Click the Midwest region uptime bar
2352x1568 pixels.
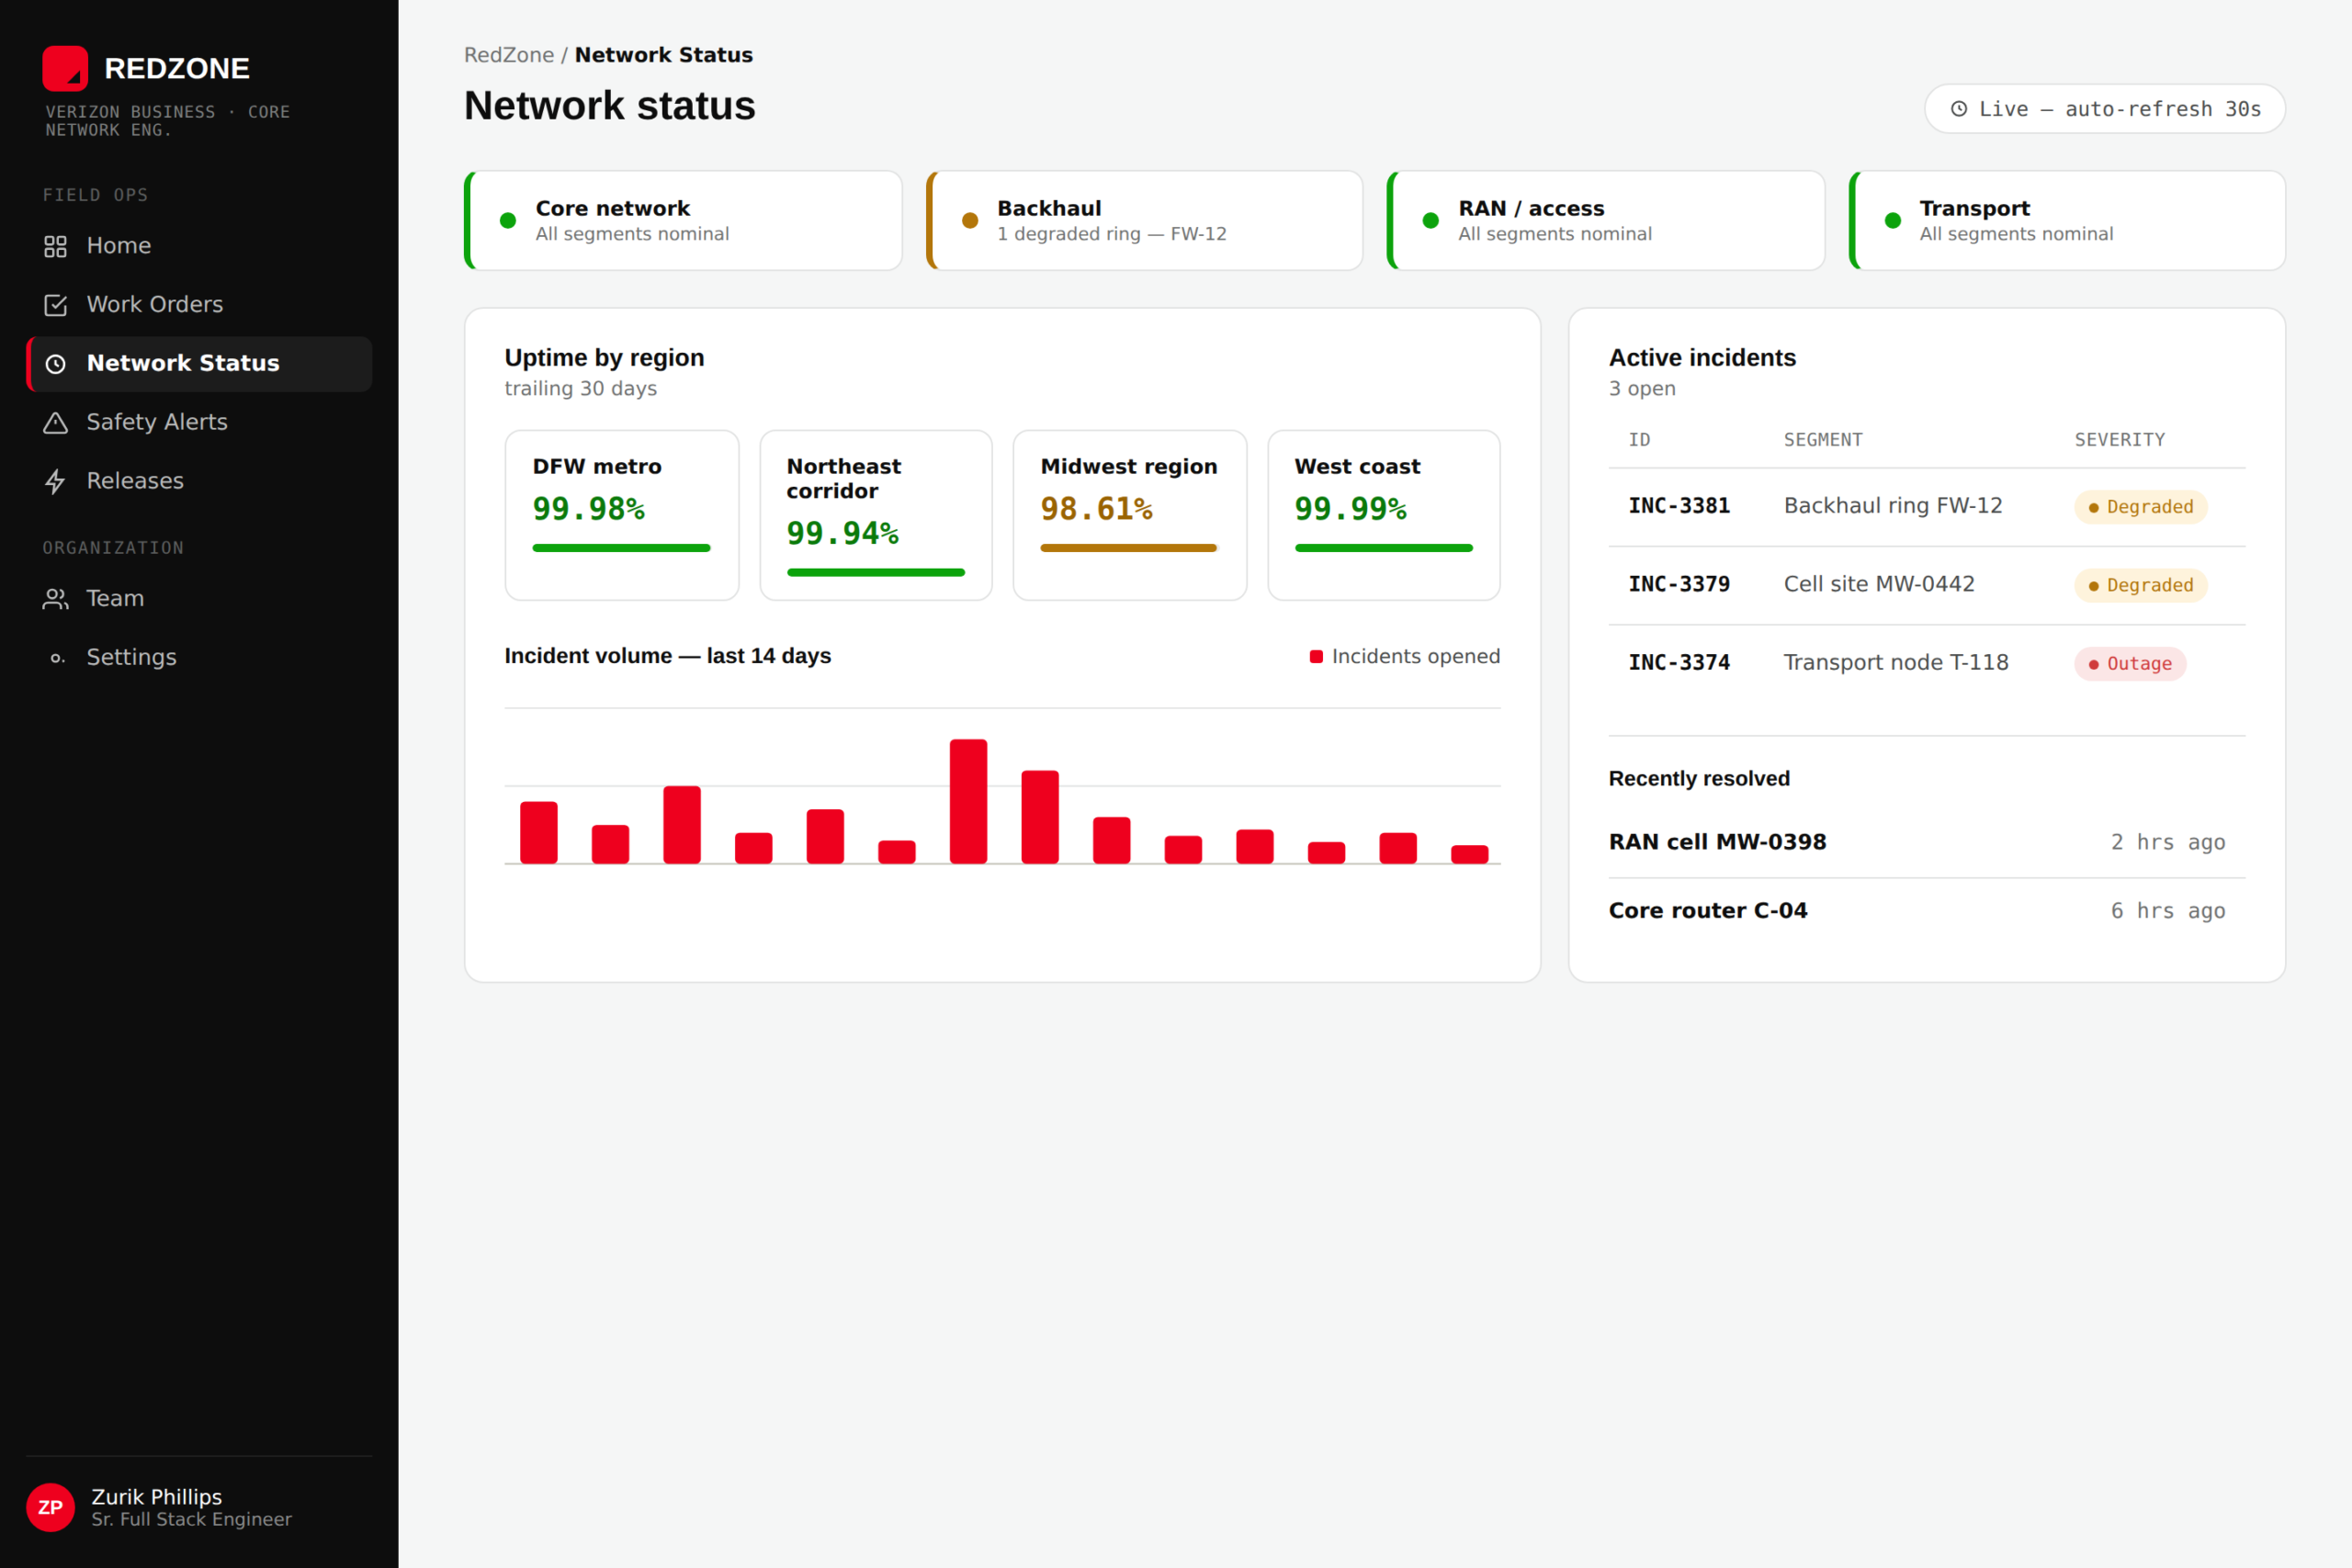click(1129, 548)
